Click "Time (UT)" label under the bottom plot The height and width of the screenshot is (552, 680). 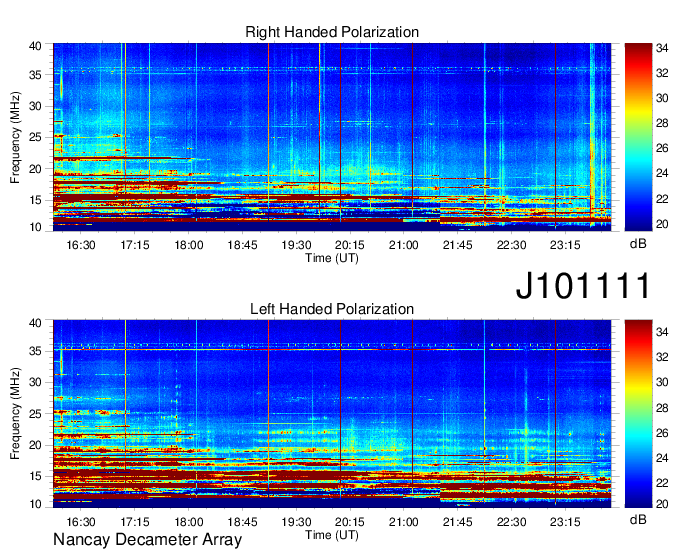pos(332,535)
